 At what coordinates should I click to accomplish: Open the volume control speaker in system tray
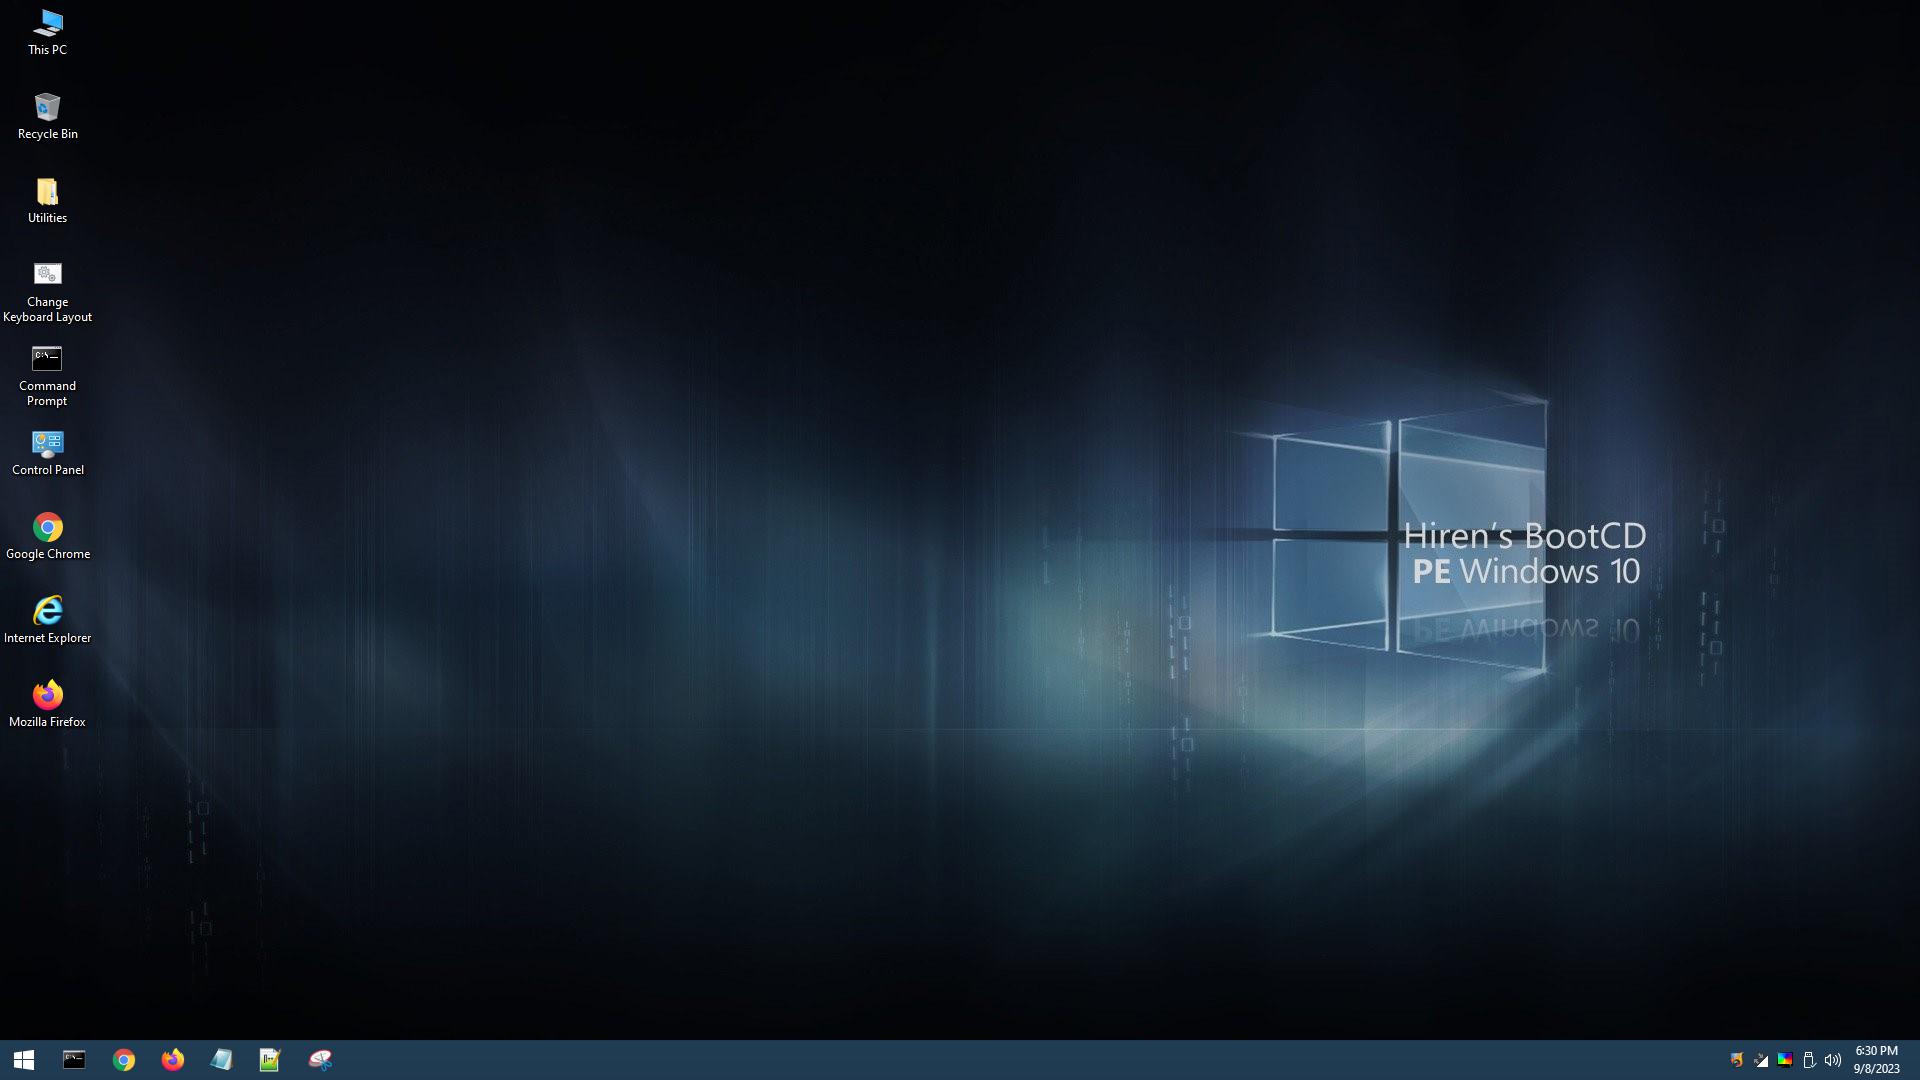point(1833,1059)
